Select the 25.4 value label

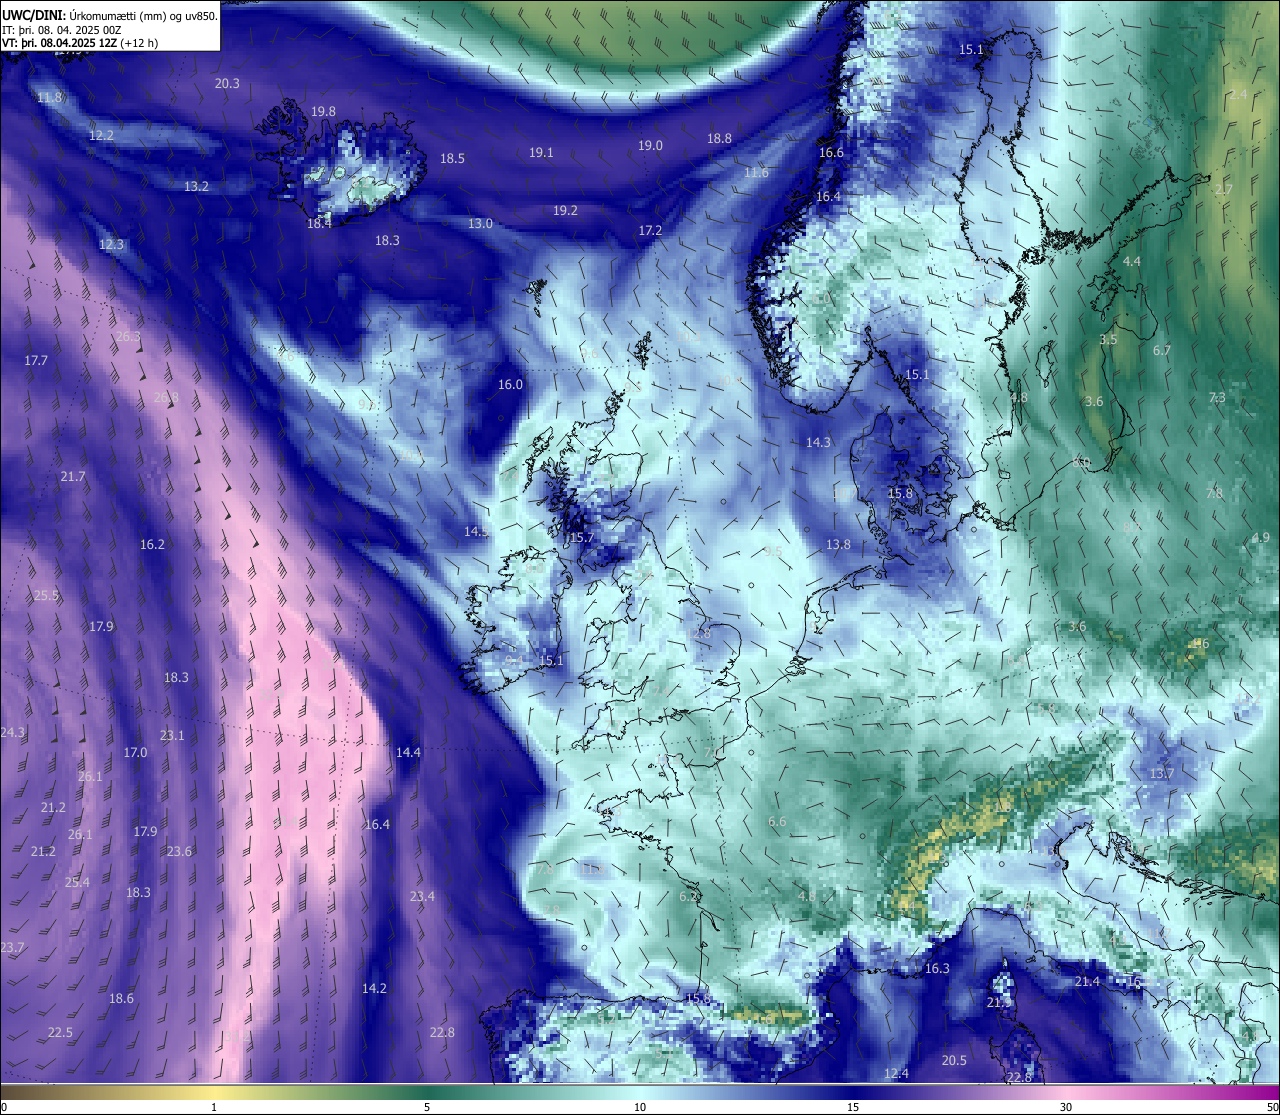77,883
